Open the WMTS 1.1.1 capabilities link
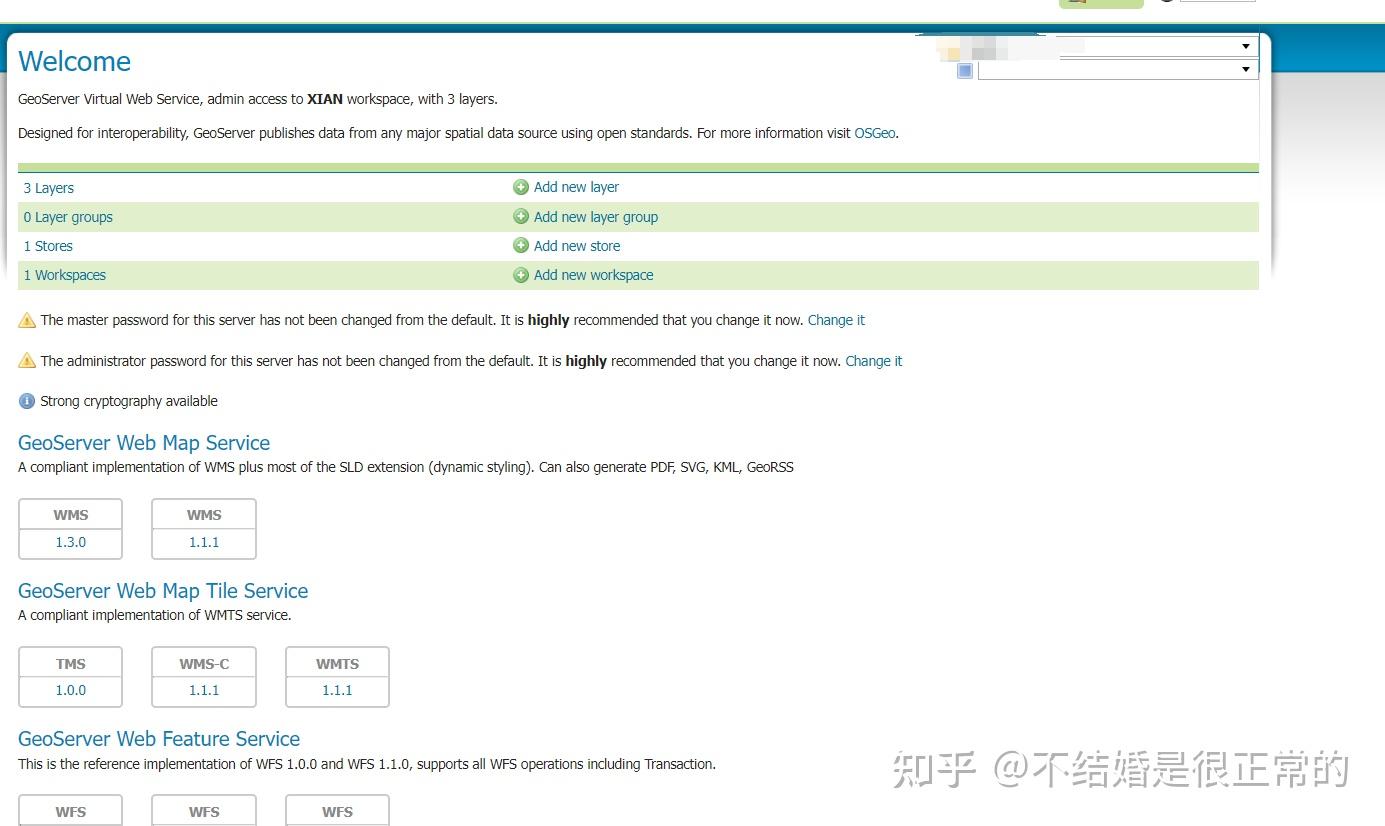 click(337, 690)
